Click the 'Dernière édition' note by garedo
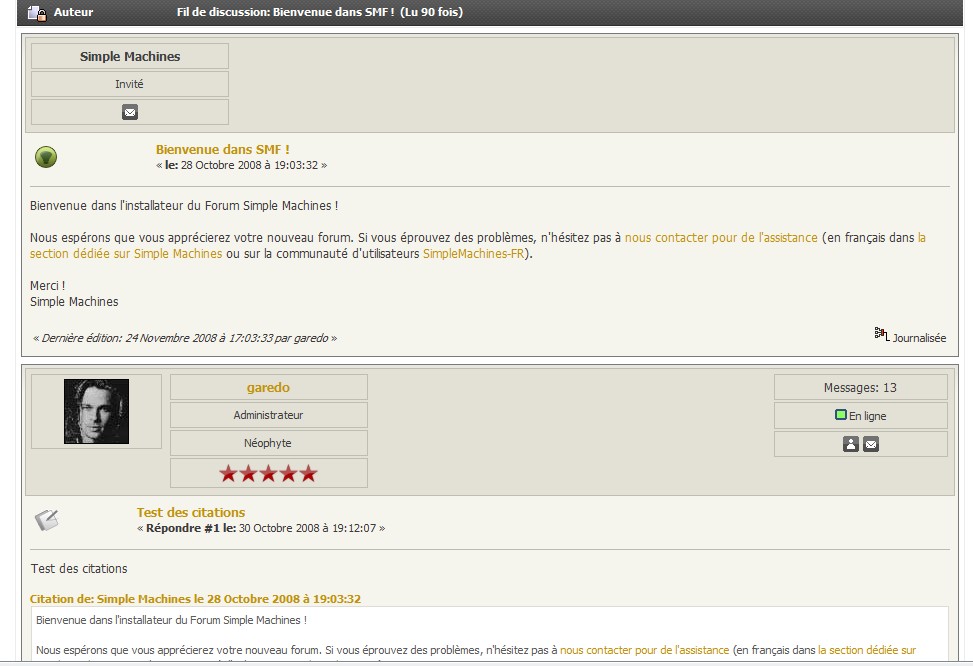Screen dimensions: 973x666 185,338
